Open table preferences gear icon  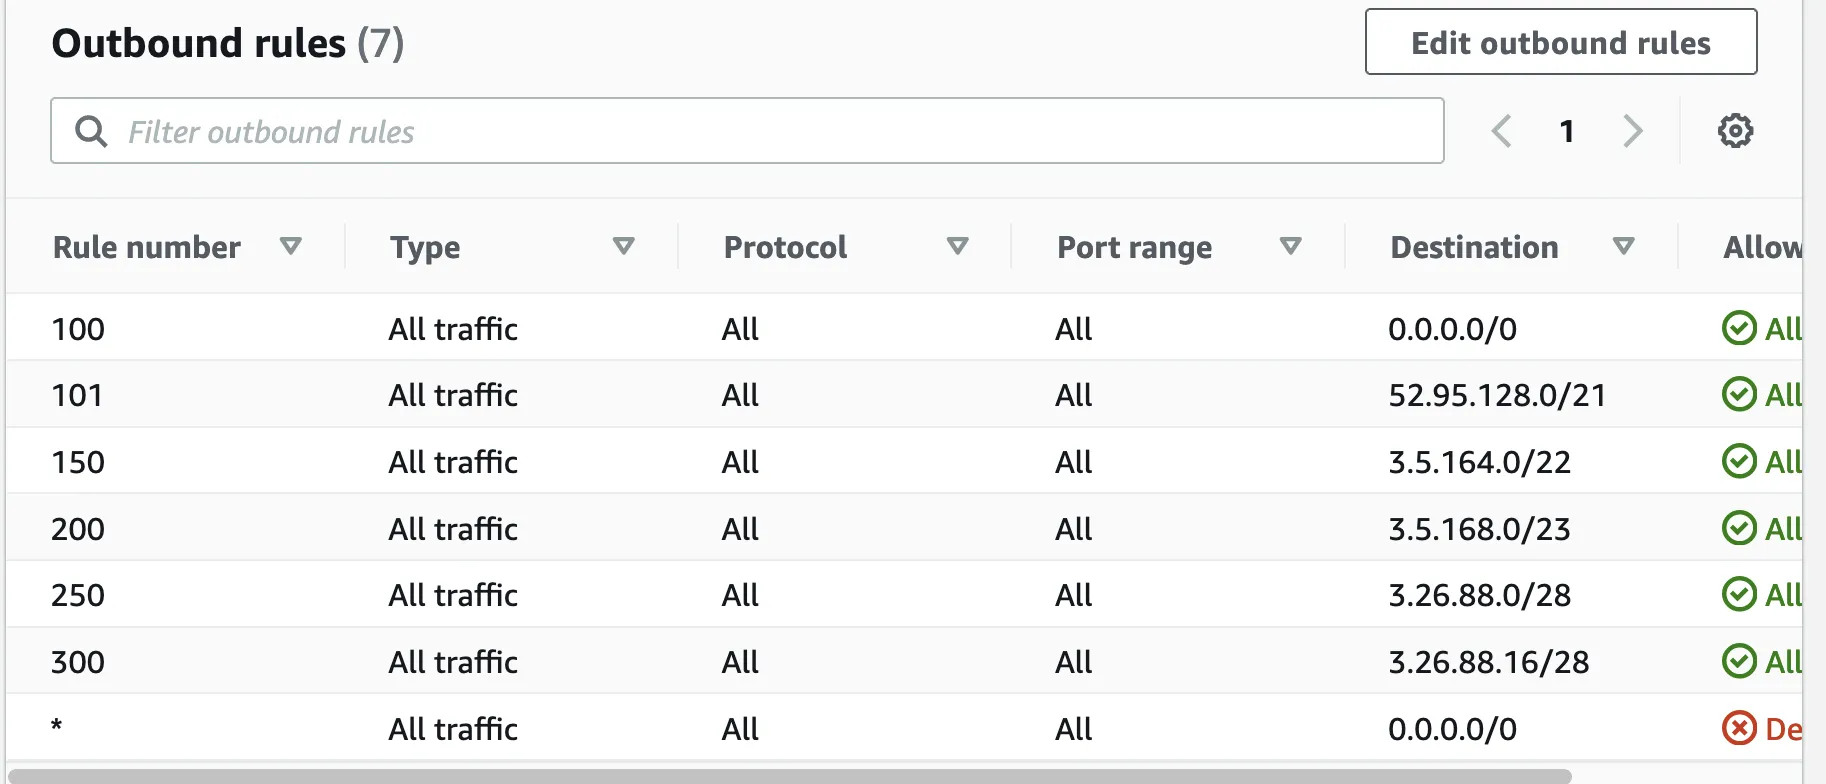click(x=1735, y=131)
